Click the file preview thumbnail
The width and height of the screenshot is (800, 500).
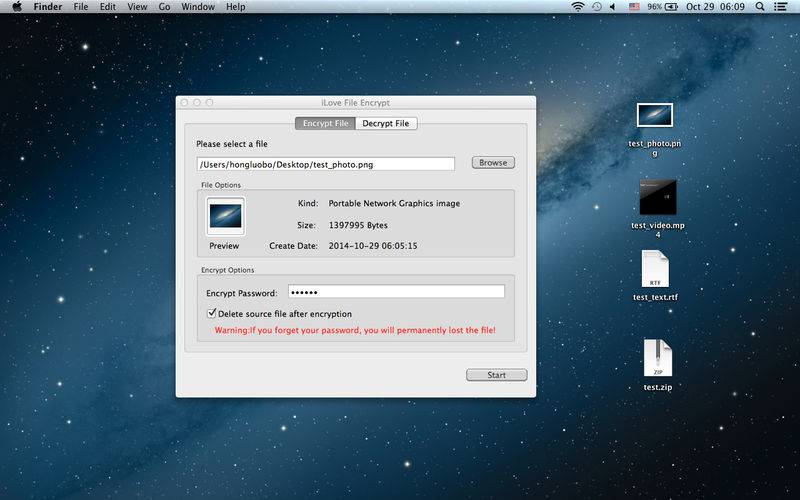point(226,216)
